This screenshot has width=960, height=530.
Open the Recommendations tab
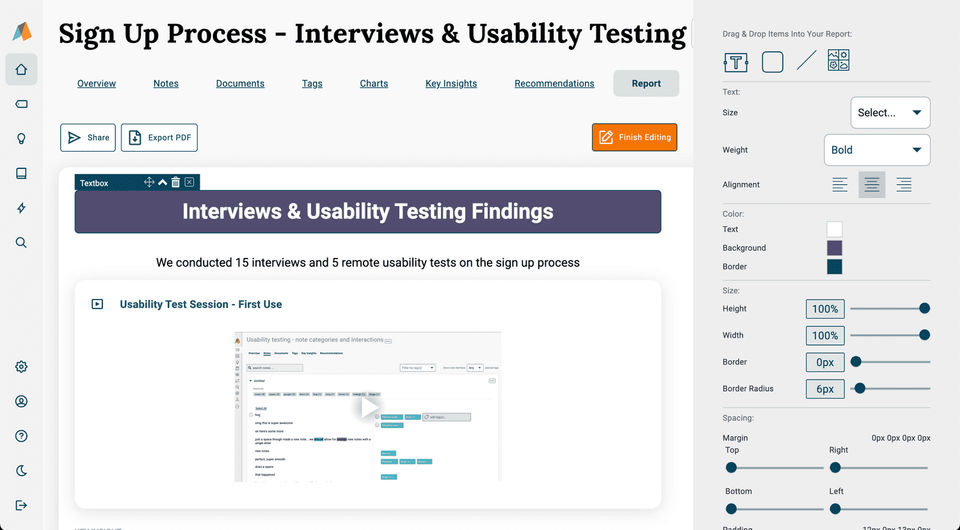tap(554, 84)
